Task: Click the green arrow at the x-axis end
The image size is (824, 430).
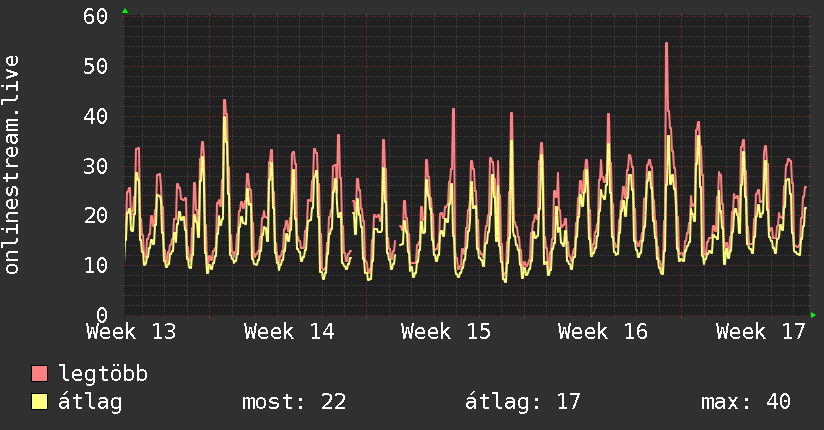Action: (x=813, y=315)
